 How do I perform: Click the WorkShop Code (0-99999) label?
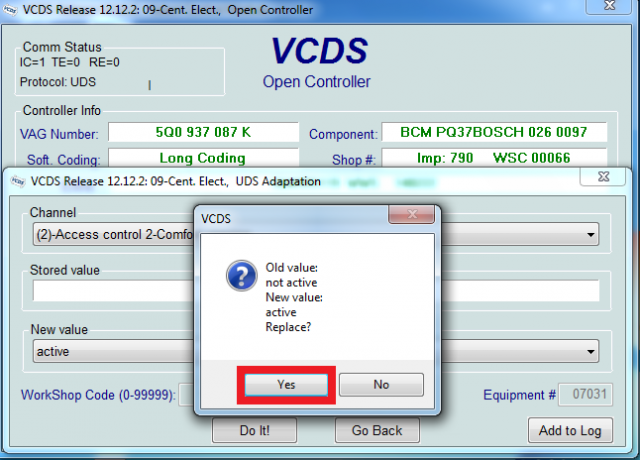98,395
